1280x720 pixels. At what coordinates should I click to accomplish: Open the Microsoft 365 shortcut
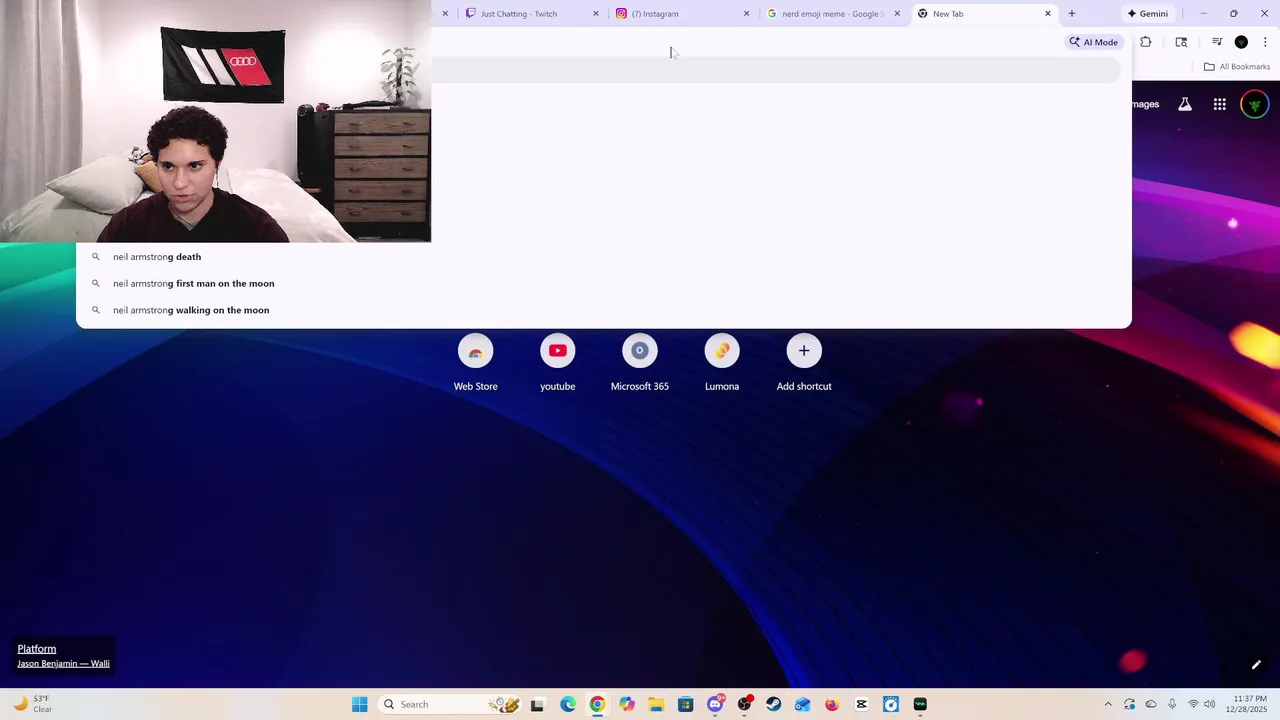[x=640, y=363]
